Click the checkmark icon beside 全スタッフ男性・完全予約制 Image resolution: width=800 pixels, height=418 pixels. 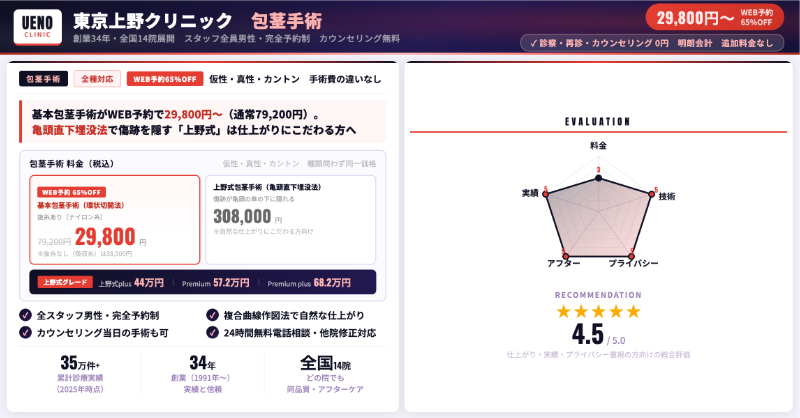click(x=25, y=315)
